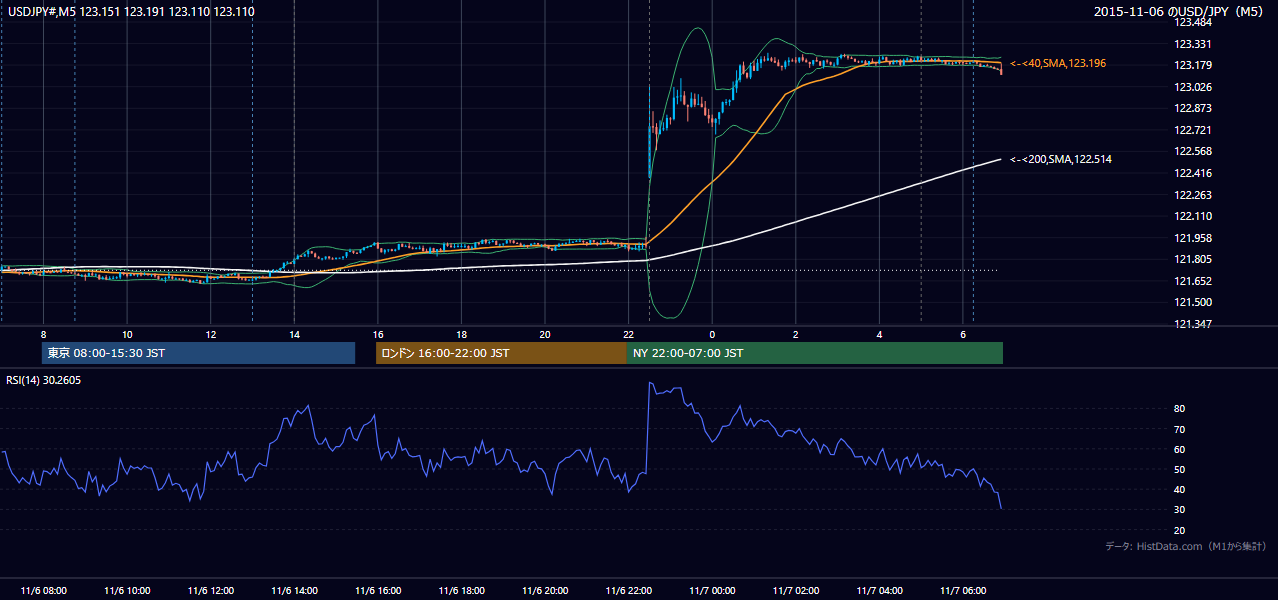Click price axis value 121.652
The height and width of the screenshot is (600, 1278).
pos(1193,281)
